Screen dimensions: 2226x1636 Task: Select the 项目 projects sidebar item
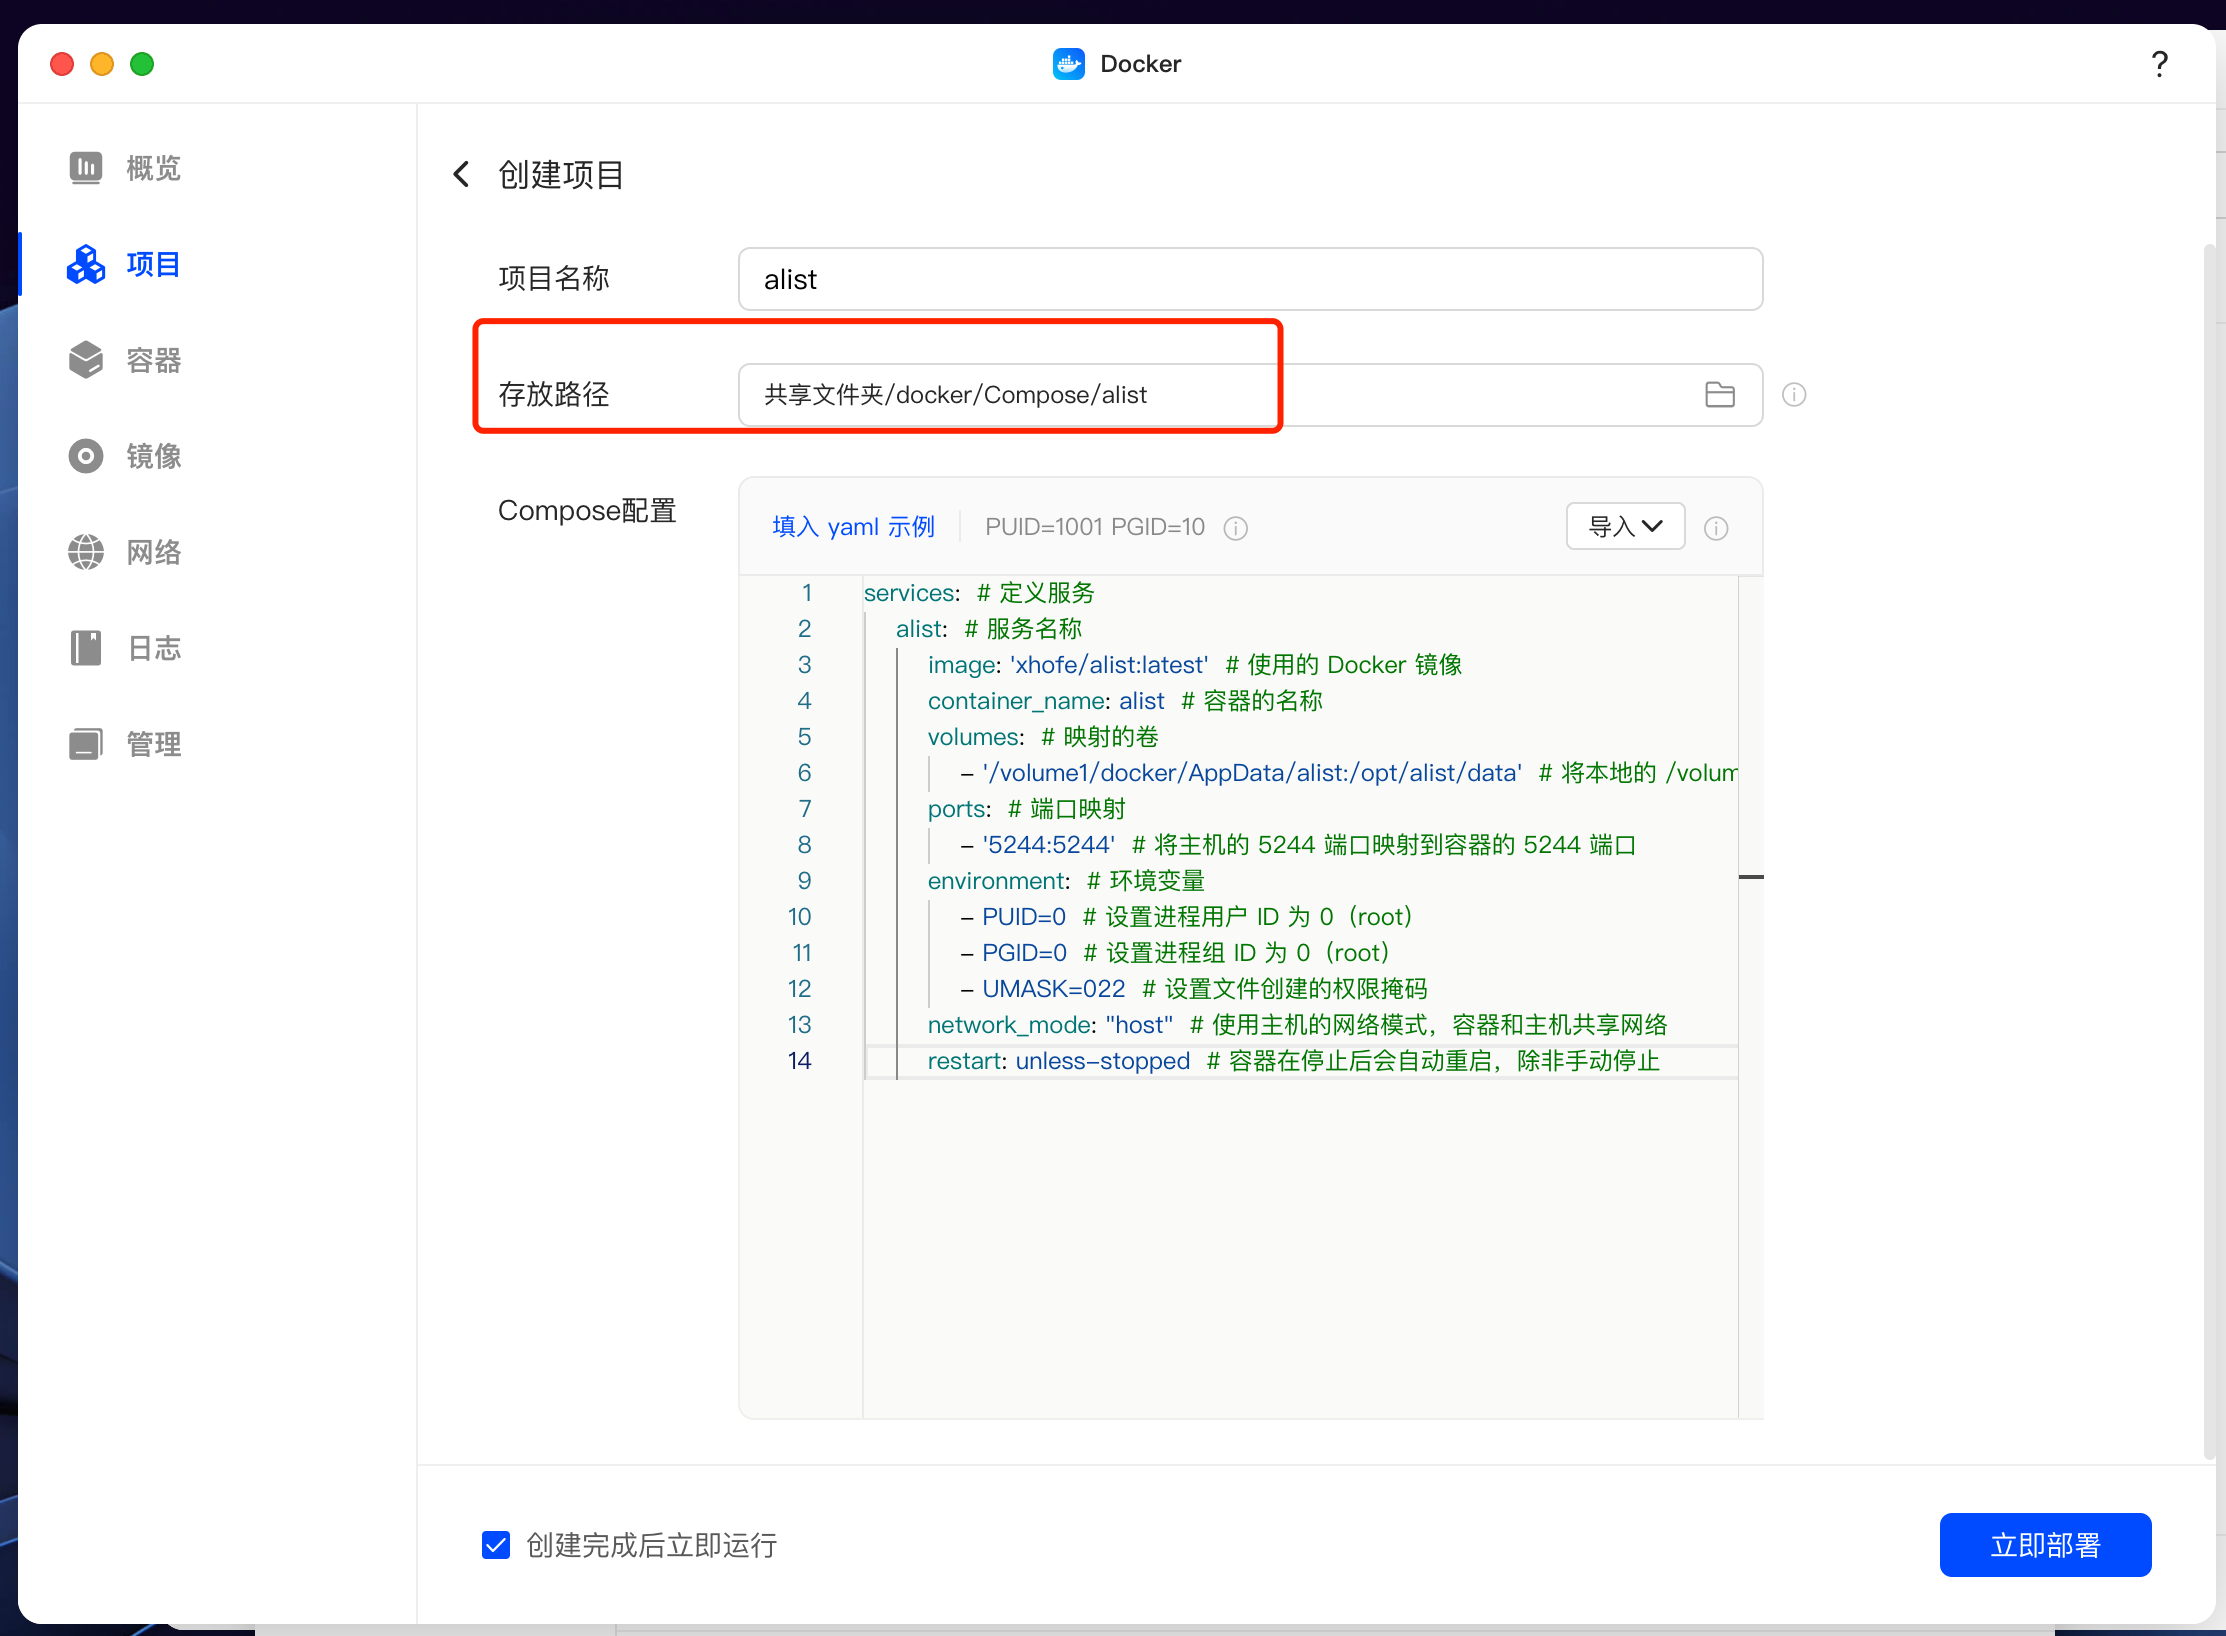click(124, 264)
